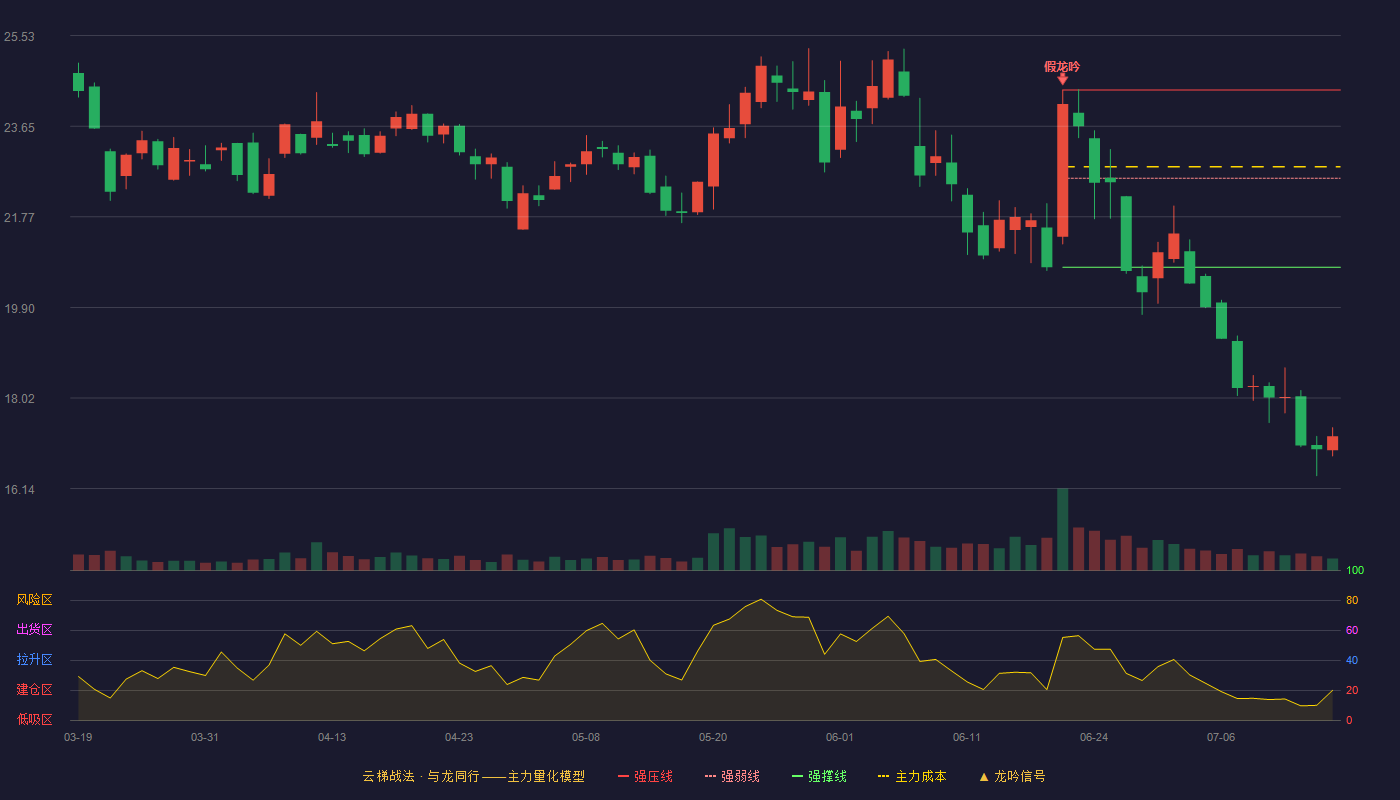Click the 21.77 price axis label

pos(19,218)
